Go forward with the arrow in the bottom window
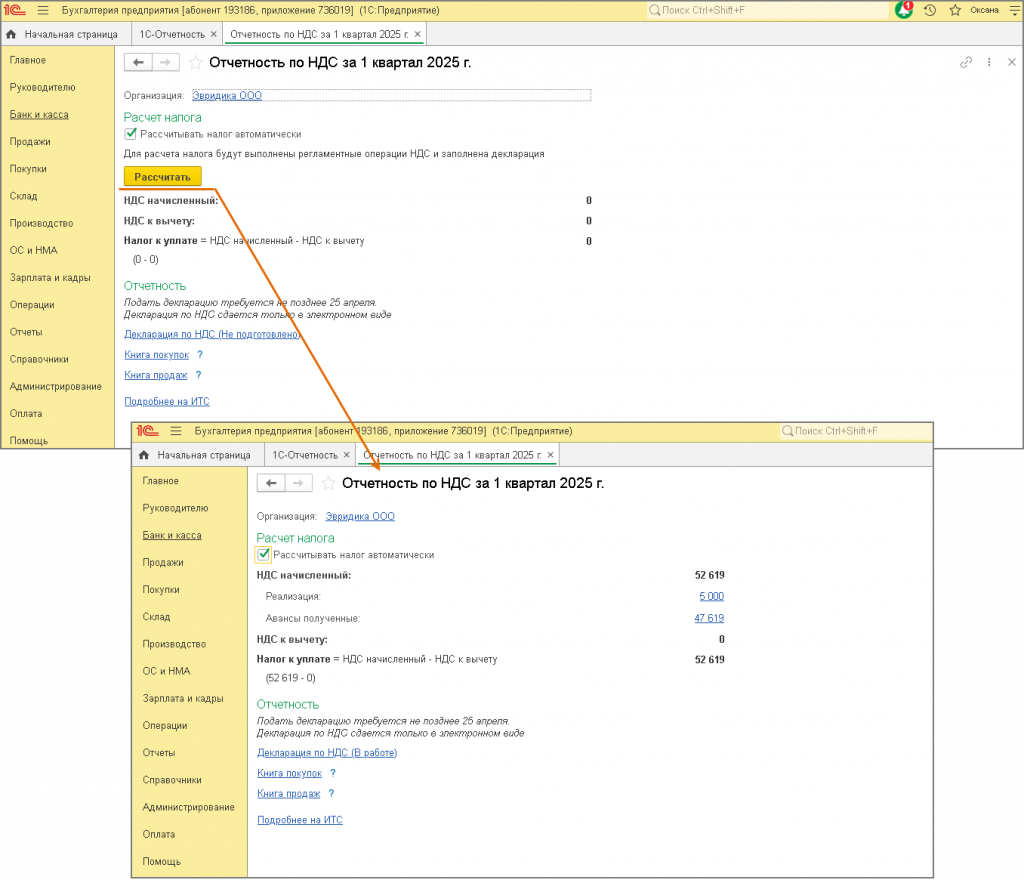The image size is (1024, 880). (x=299, y=483)
